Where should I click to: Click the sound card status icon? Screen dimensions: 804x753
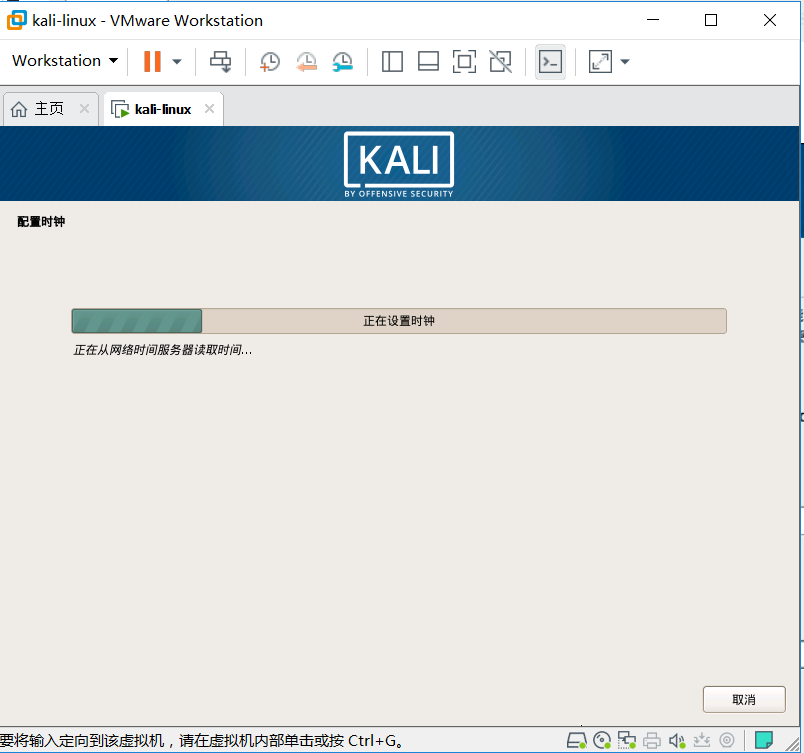(677, 741)
